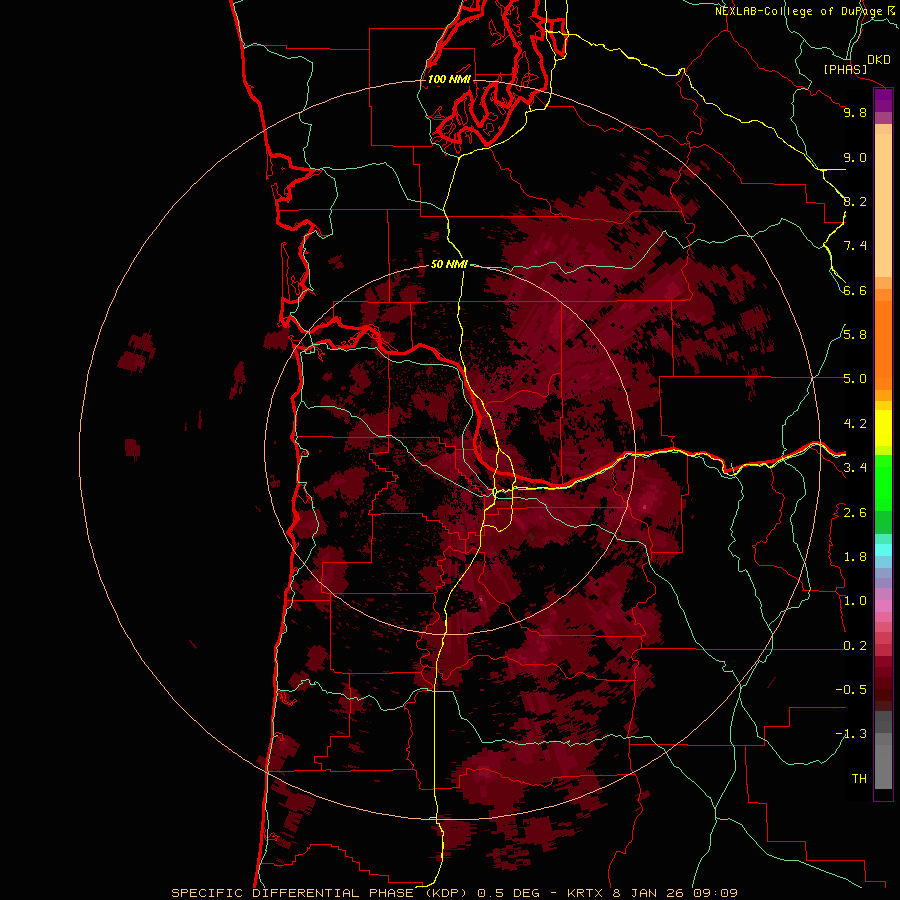Screen dimensions: 900x900
Task: Click the 6.6 scale value
Action: click(x=855, y=290)
